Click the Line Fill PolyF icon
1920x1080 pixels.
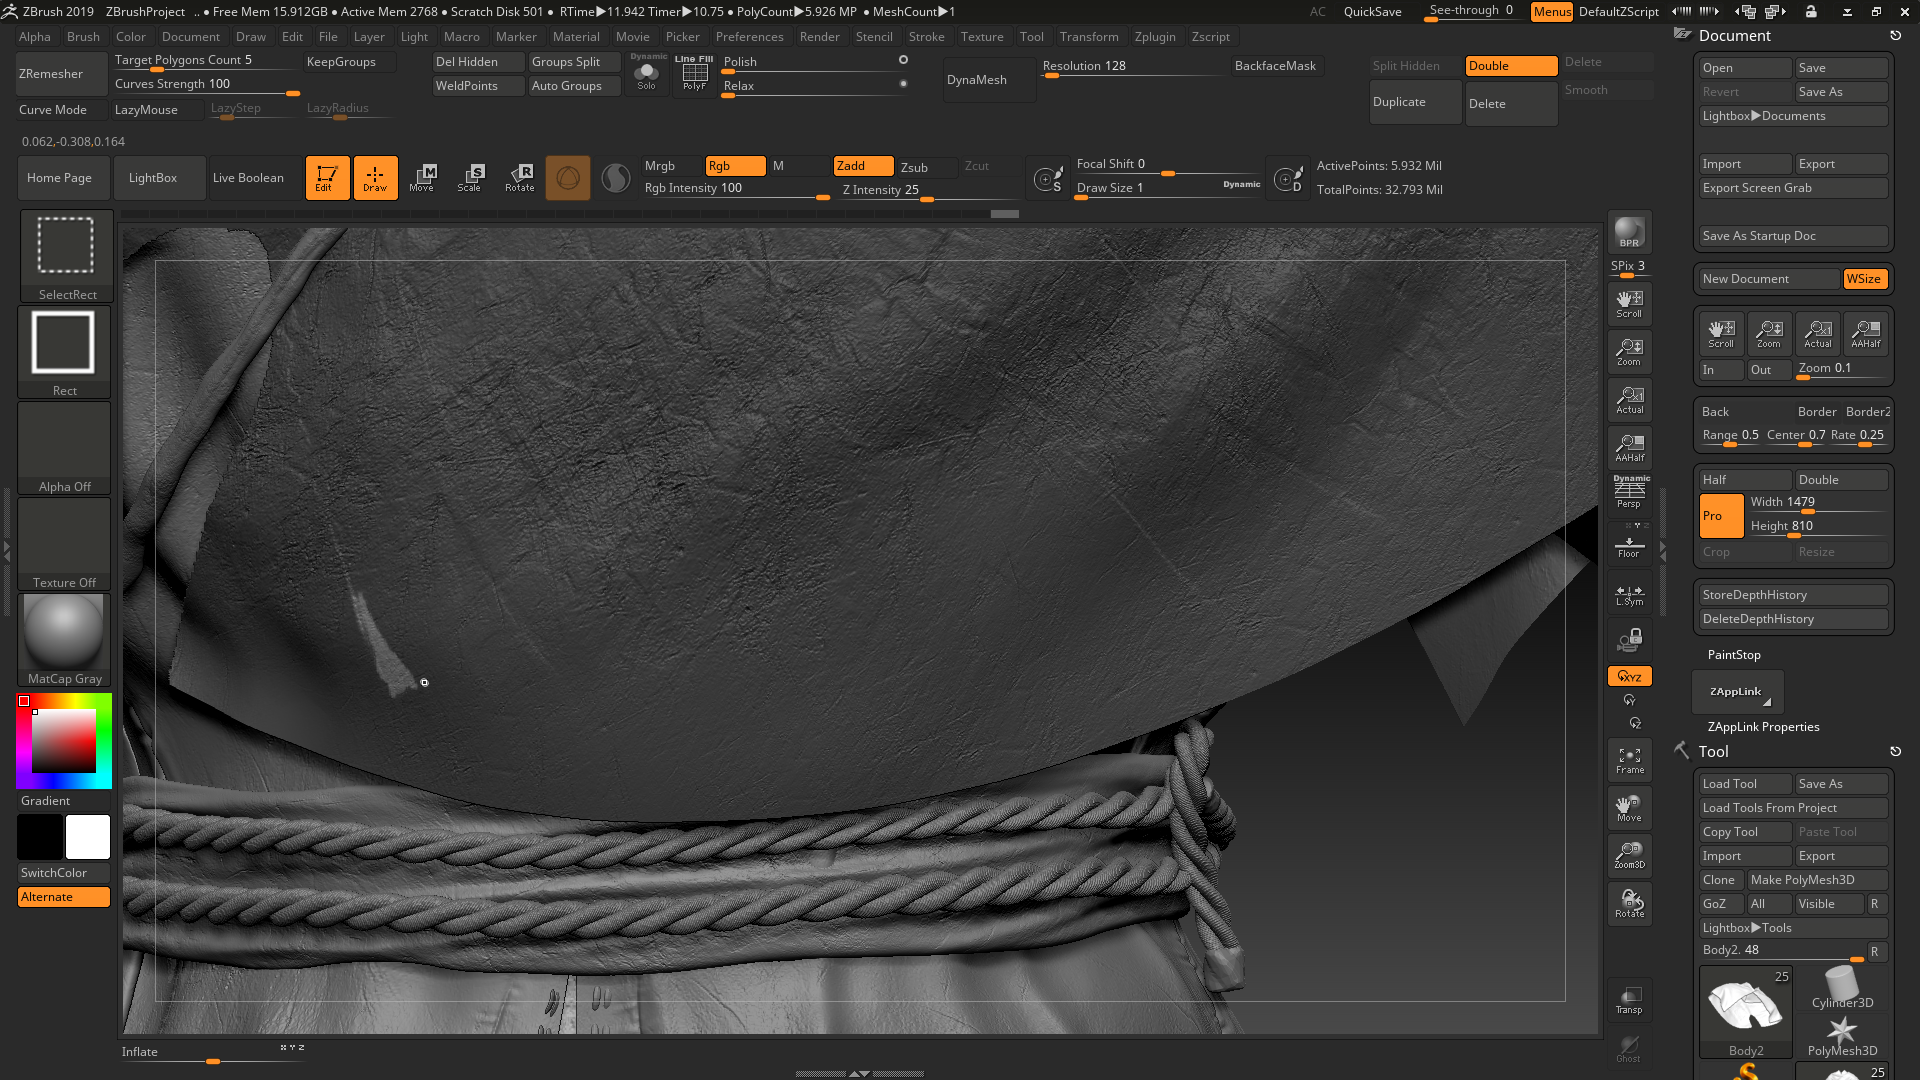694,74
